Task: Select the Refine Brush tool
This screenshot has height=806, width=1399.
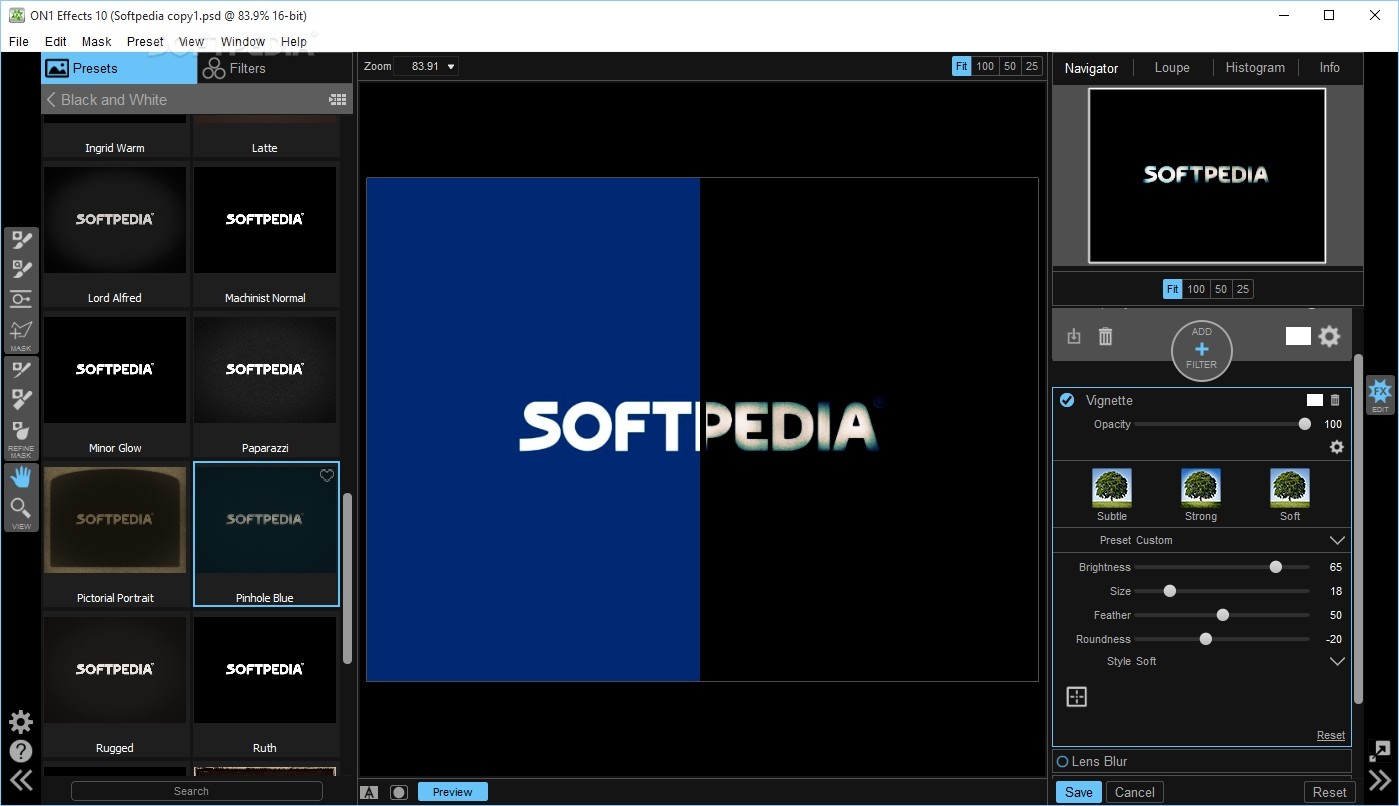Action: (x=21, y=371)
